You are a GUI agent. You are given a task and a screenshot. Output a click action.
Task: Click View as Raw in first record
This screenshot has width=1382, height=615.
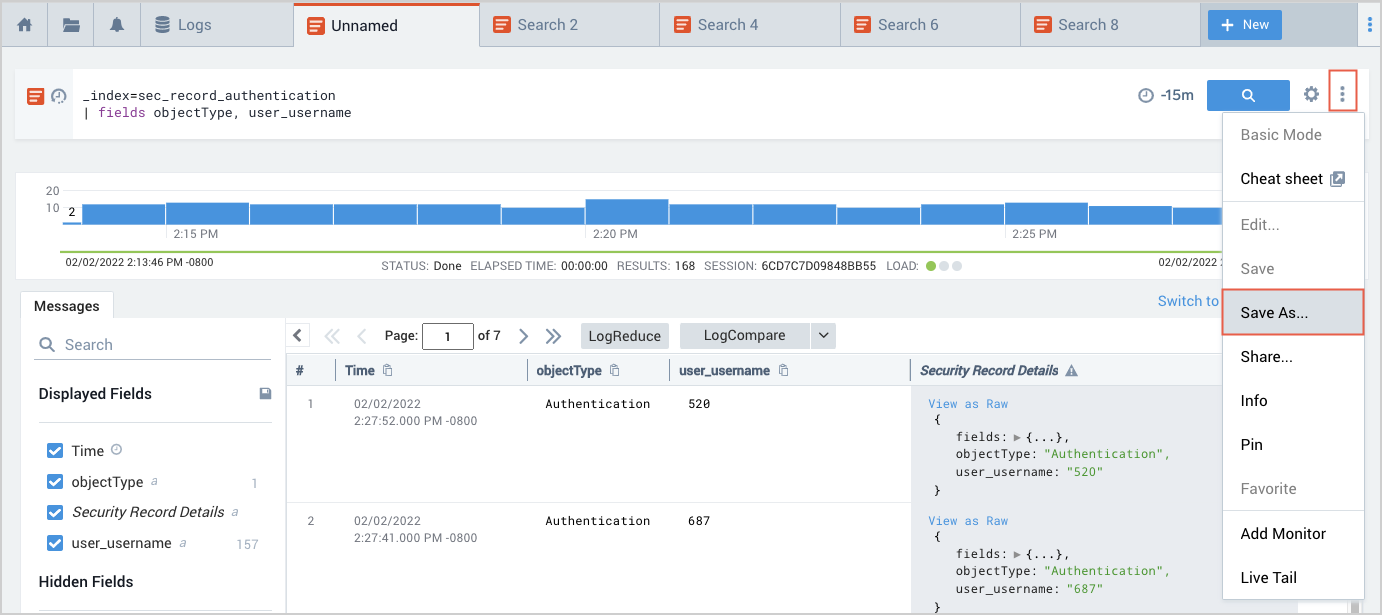point(967,404)
